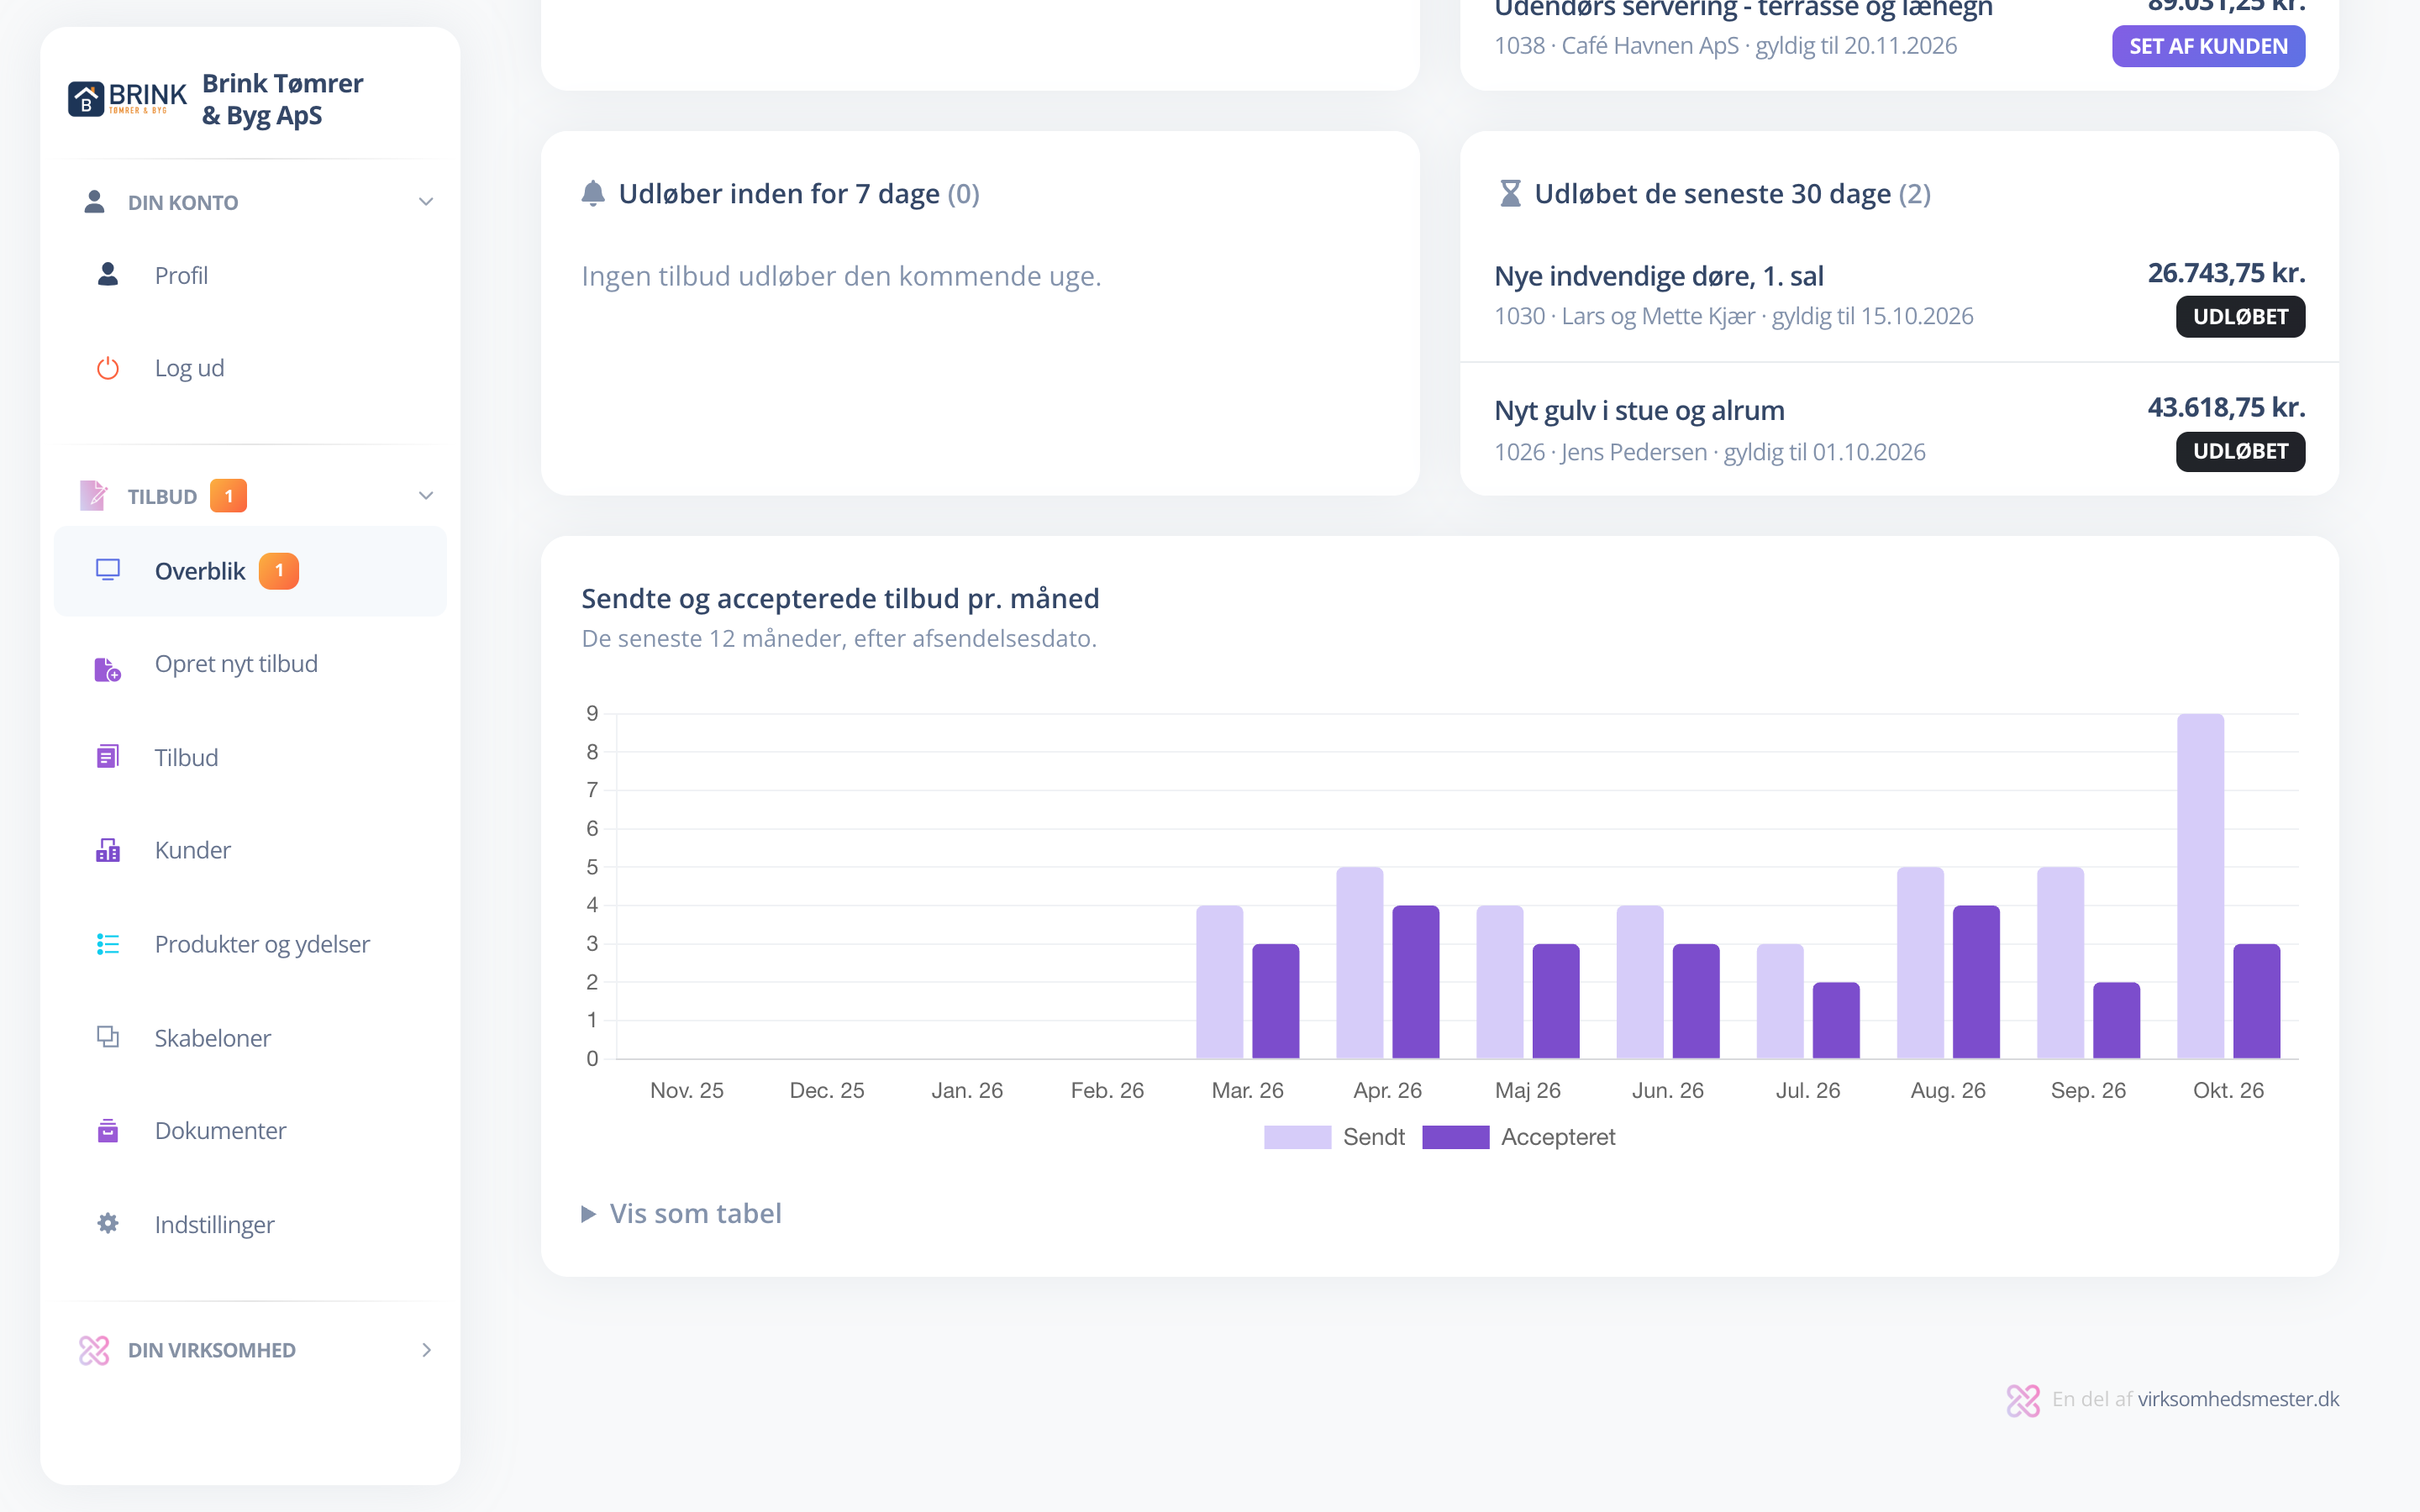Screen dimensions: 2420x1512
Task: Select Log ud in sidebar
Action: click(250, 368)
